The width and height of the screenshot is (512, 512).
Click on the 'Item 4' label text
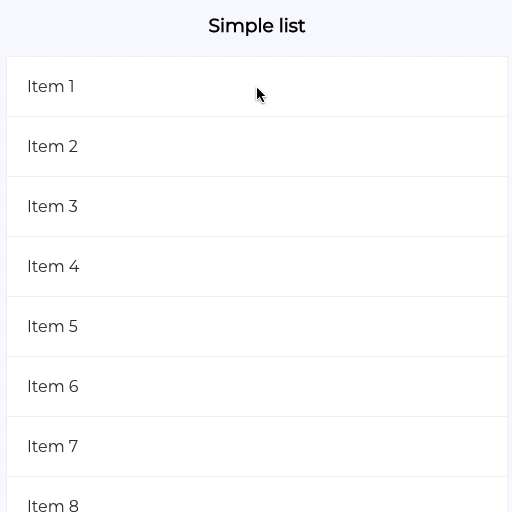[53, 267]
